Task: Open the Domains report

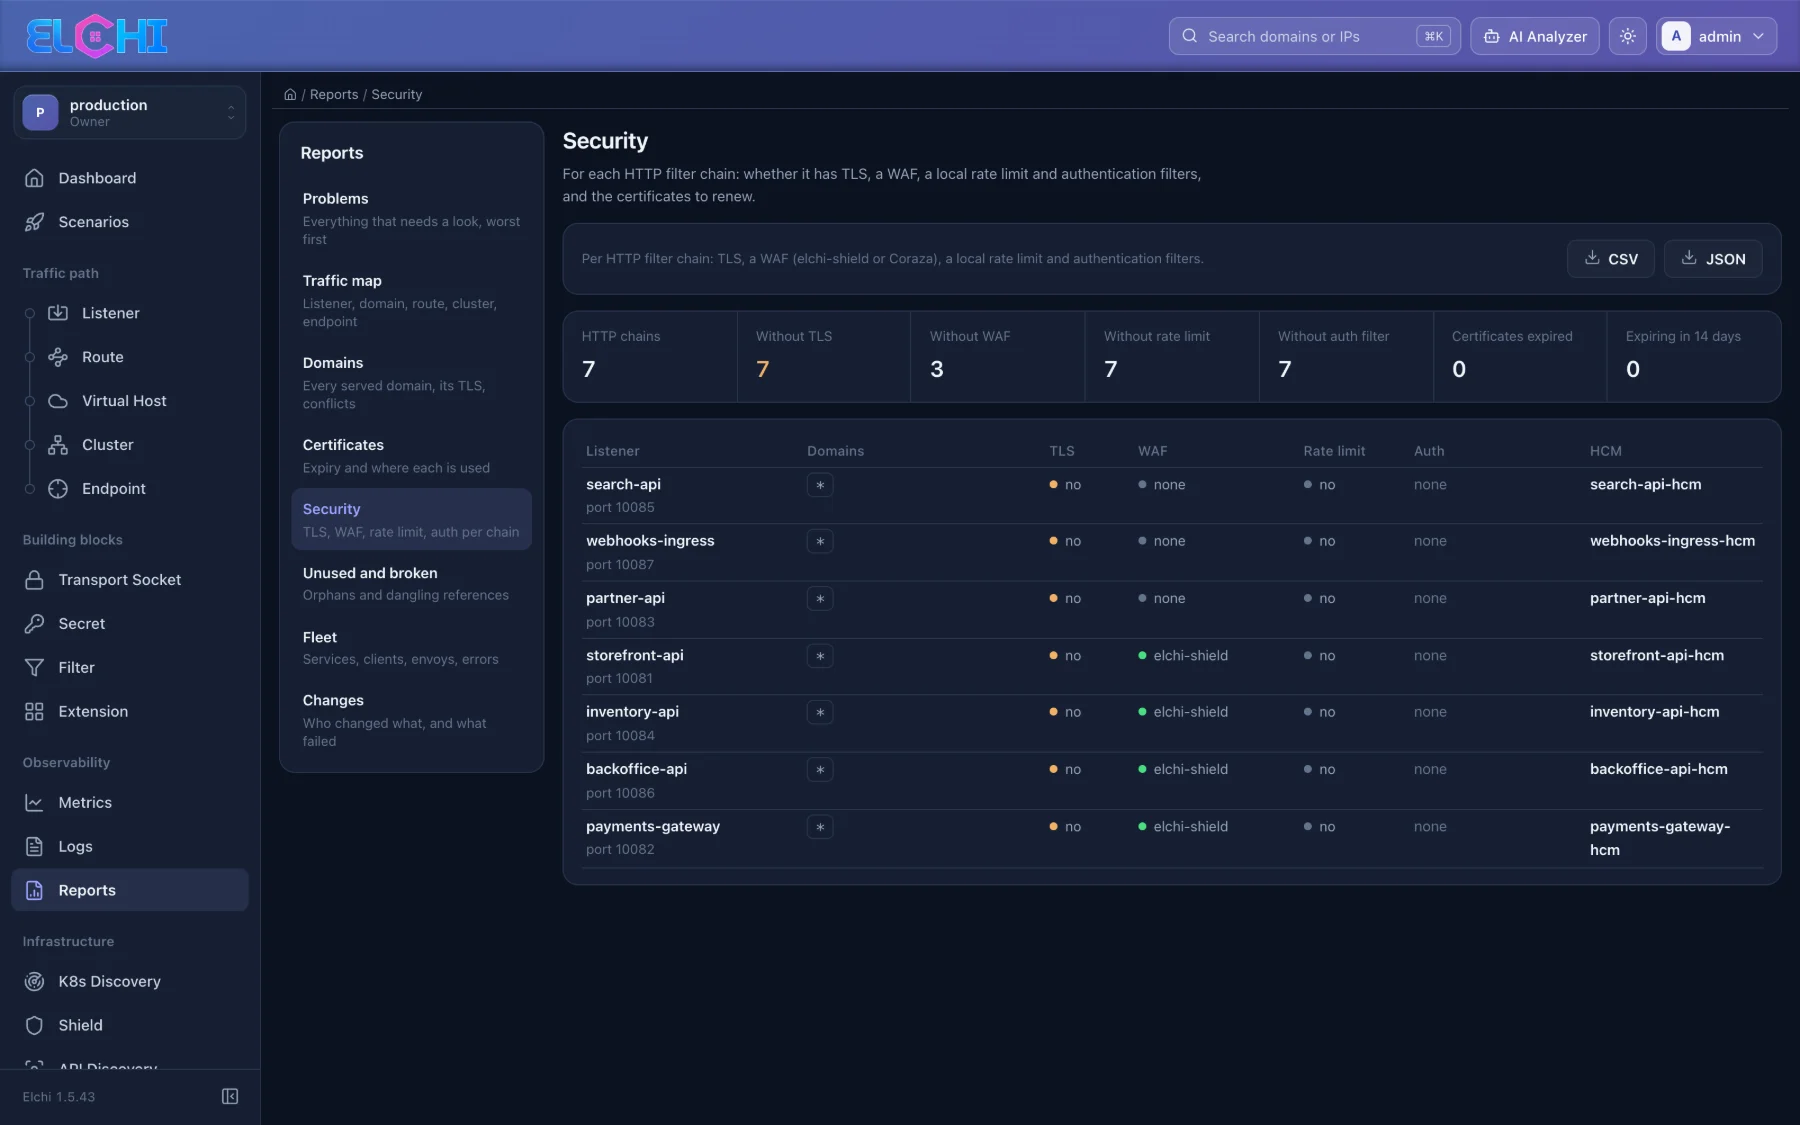Action: [x=411, y=382]
